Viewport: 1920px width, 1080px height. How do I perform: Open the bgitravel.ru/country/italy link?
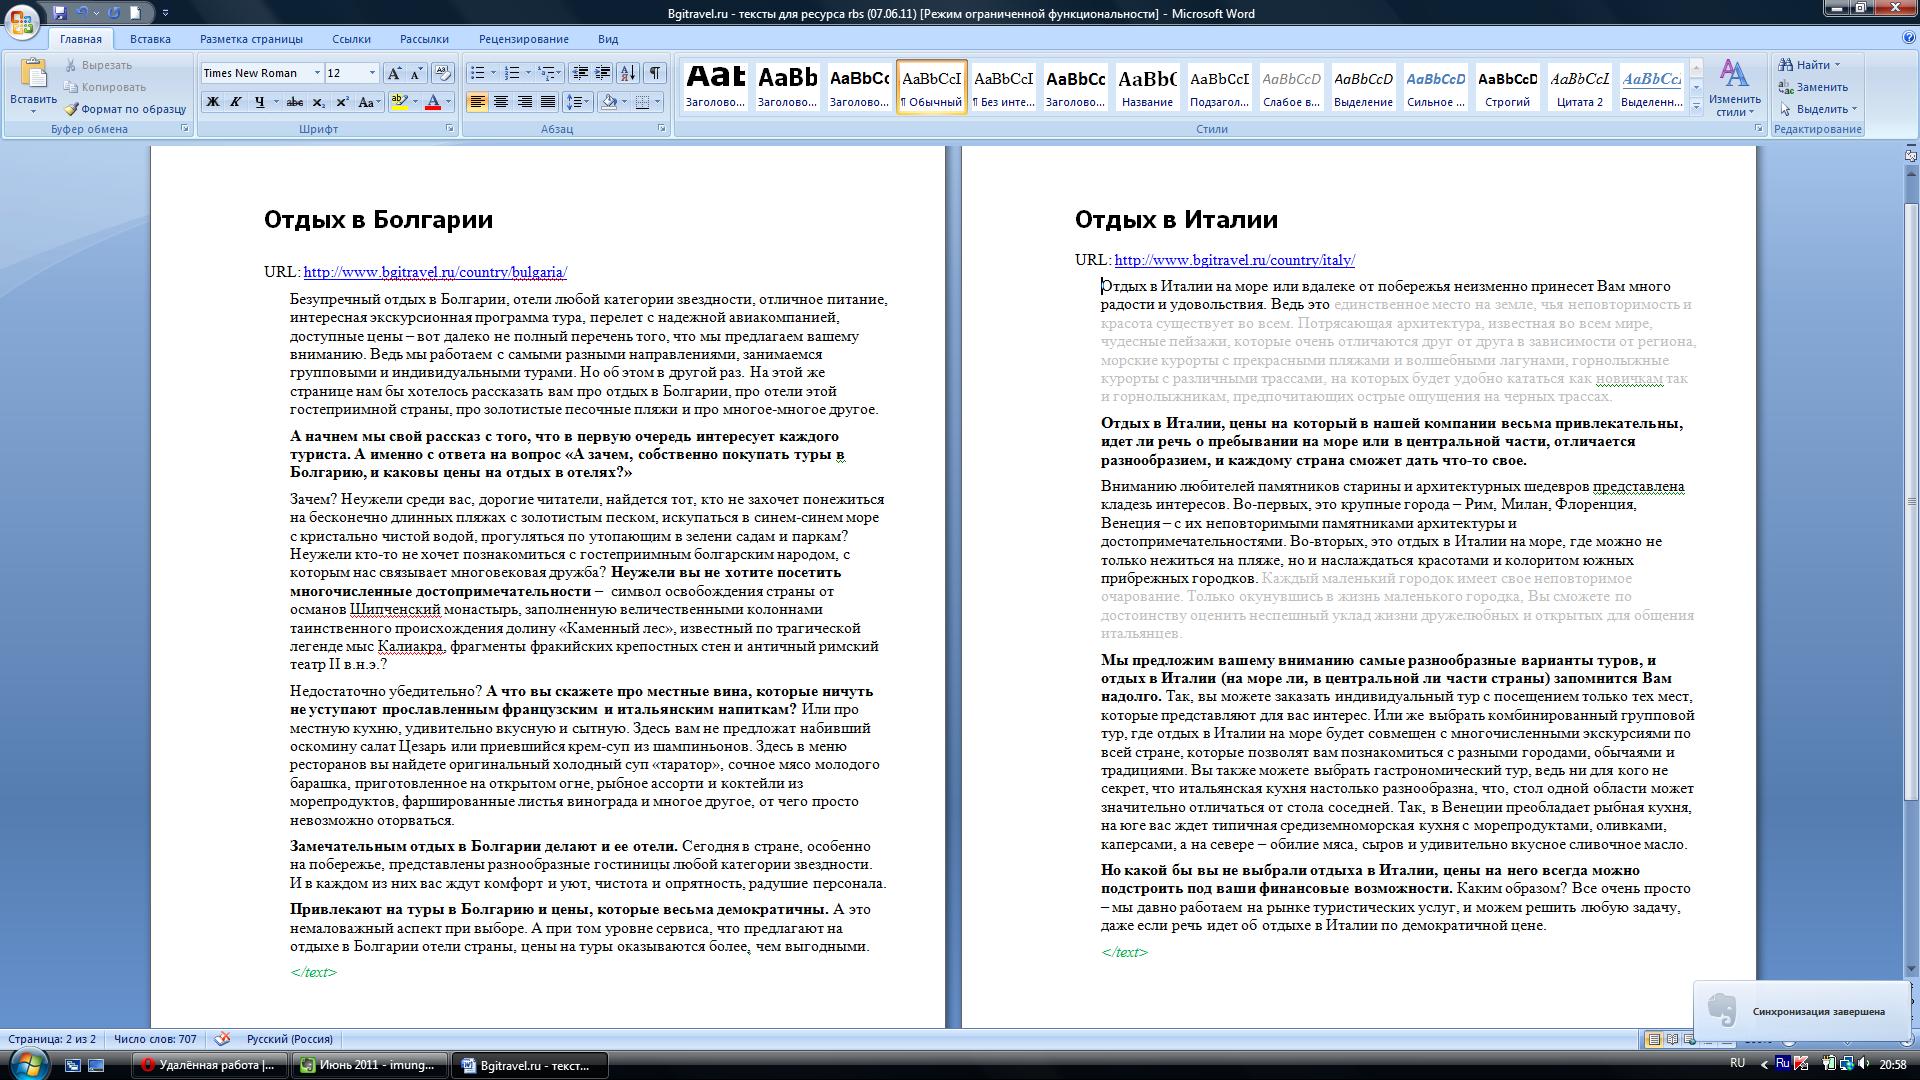[1234, 260]
